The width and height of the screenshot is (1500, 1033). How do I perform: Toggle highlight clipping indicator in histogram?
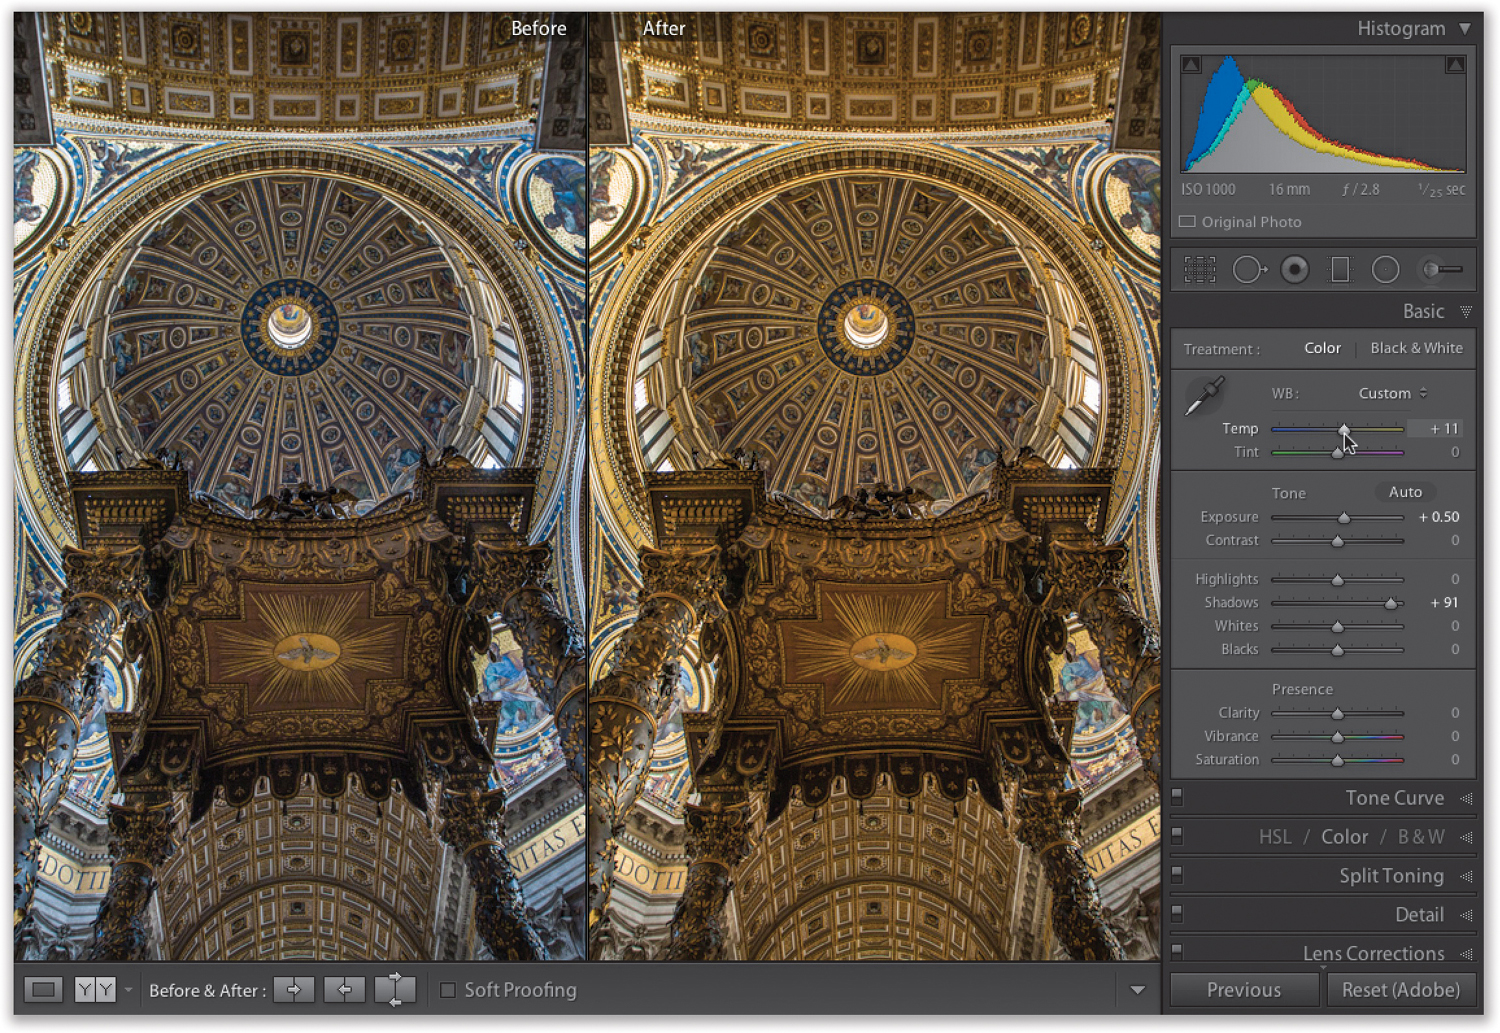[x=1455, y=65]
